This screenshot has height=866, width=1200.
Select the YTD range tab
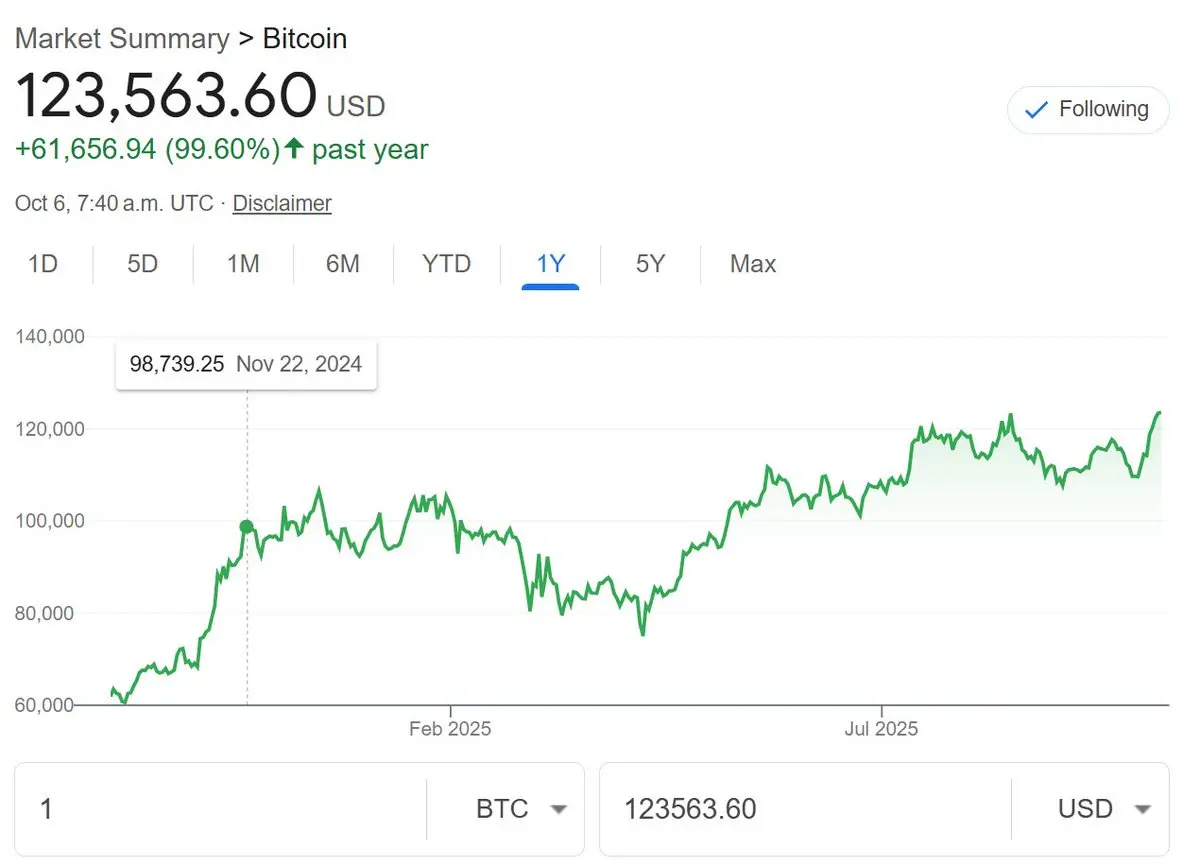pyautogui.click(x=446, y=264)
